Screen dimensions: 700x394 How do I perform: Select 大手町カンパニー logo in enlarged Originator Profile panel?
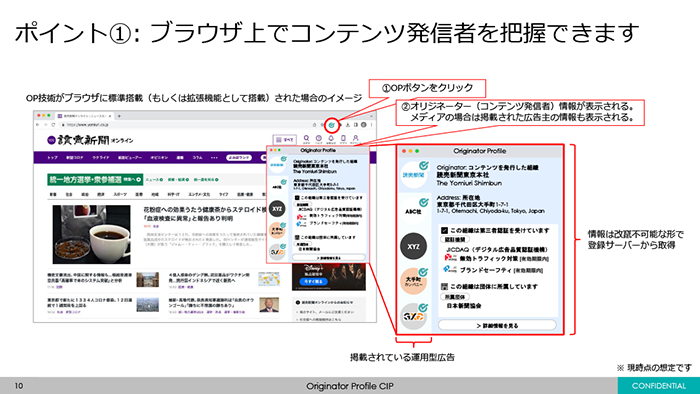tap(414, 281)
